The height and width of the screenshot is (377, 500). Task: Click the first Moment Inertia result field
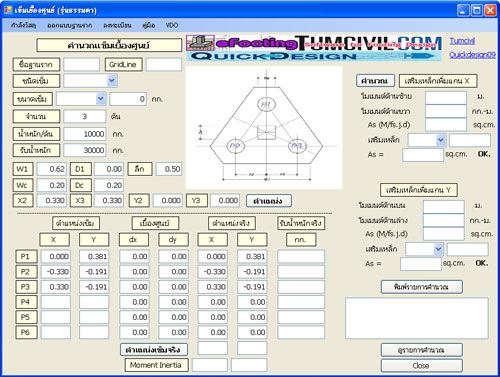click(210, 365)
